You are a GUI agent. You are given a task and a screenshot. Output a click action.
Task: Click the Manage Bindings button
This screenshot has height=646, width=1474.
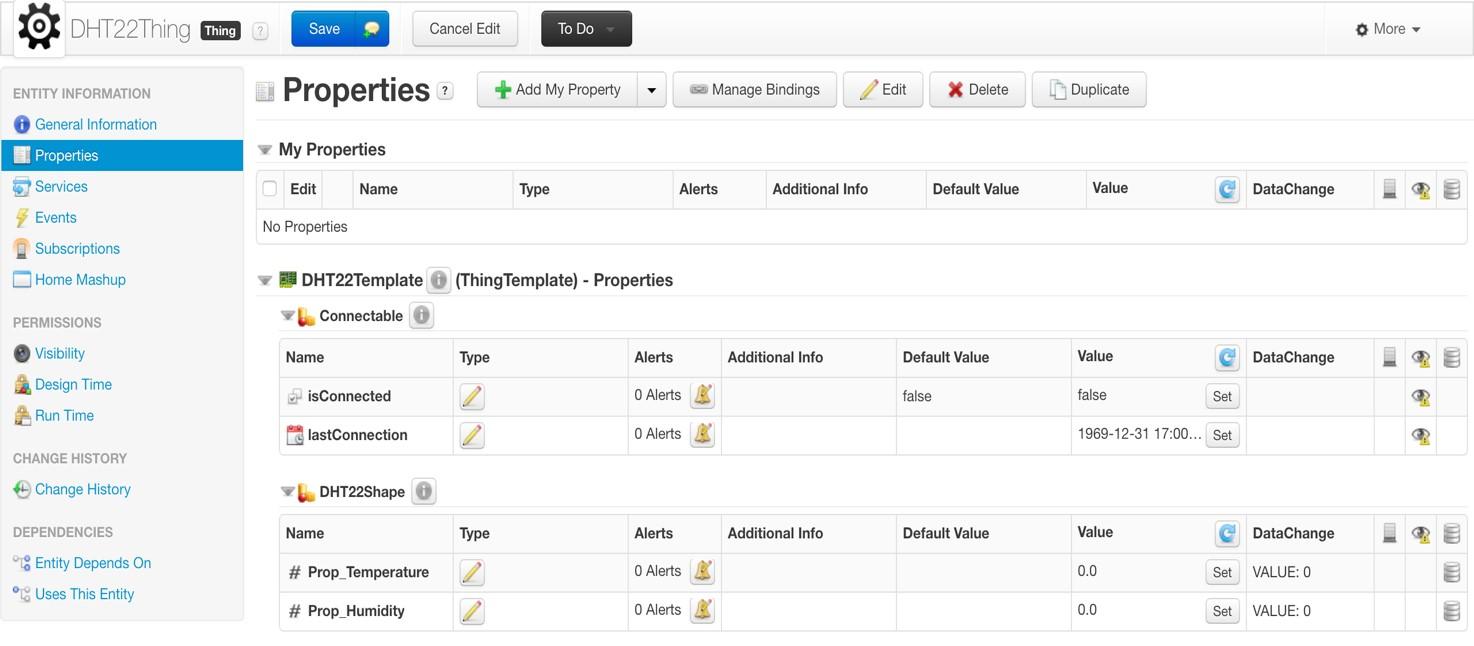(x=755, y=90)
